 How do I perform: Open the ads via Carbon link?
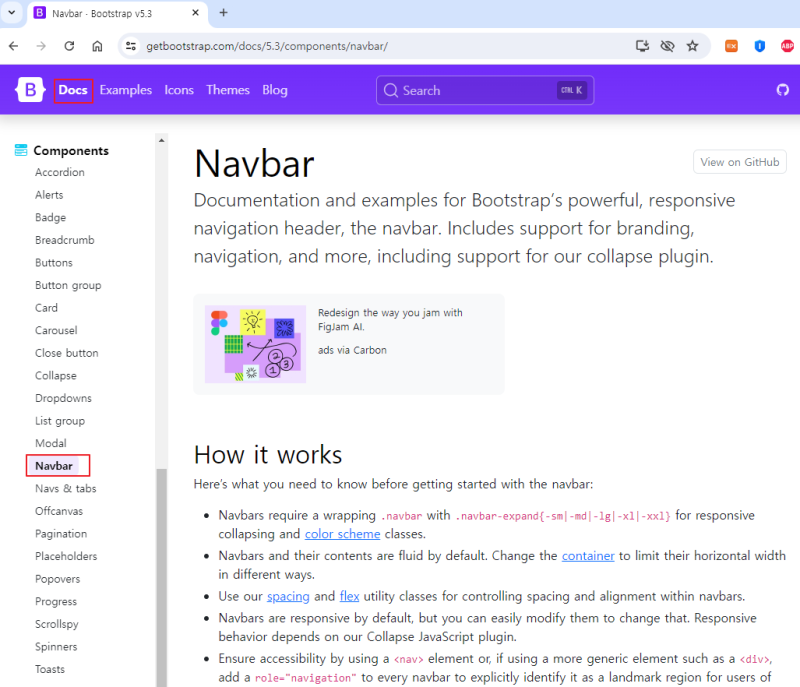tap(352, 350)
